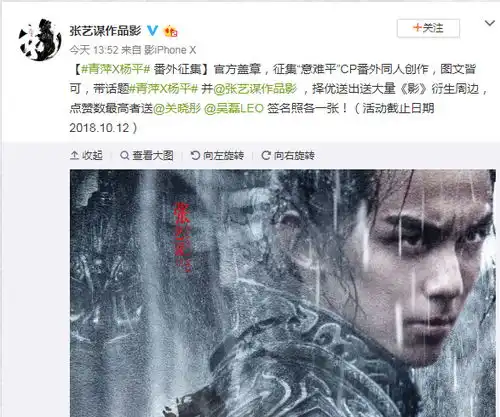Open the 张艺谋作品影 profile name
The width and height of the screenshot is (500, 417).
coord(105,31)
